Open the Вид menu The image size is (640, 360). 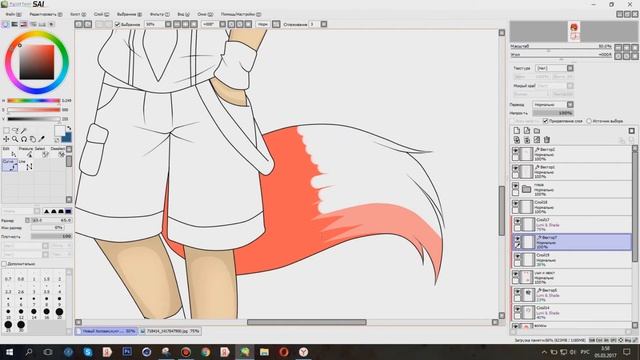tap(183, 14)
